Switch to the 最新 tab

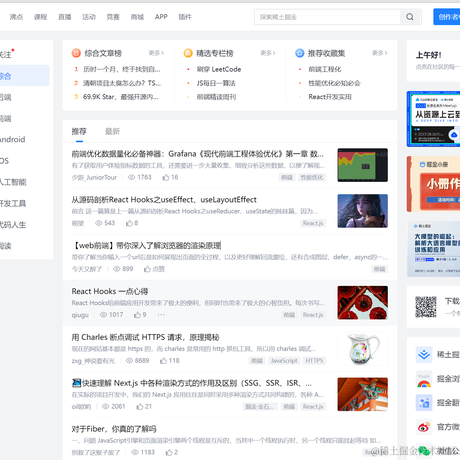point(112,131)
